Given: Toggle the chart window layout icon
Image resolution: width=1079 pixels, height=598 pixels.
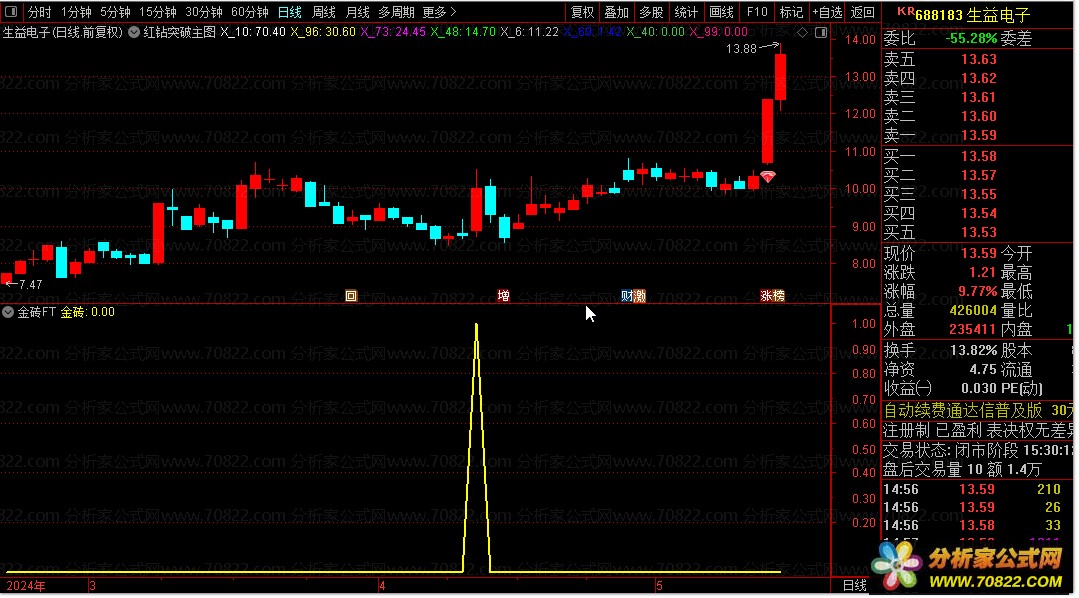Looking at the screenshot, I should [821, 32].
